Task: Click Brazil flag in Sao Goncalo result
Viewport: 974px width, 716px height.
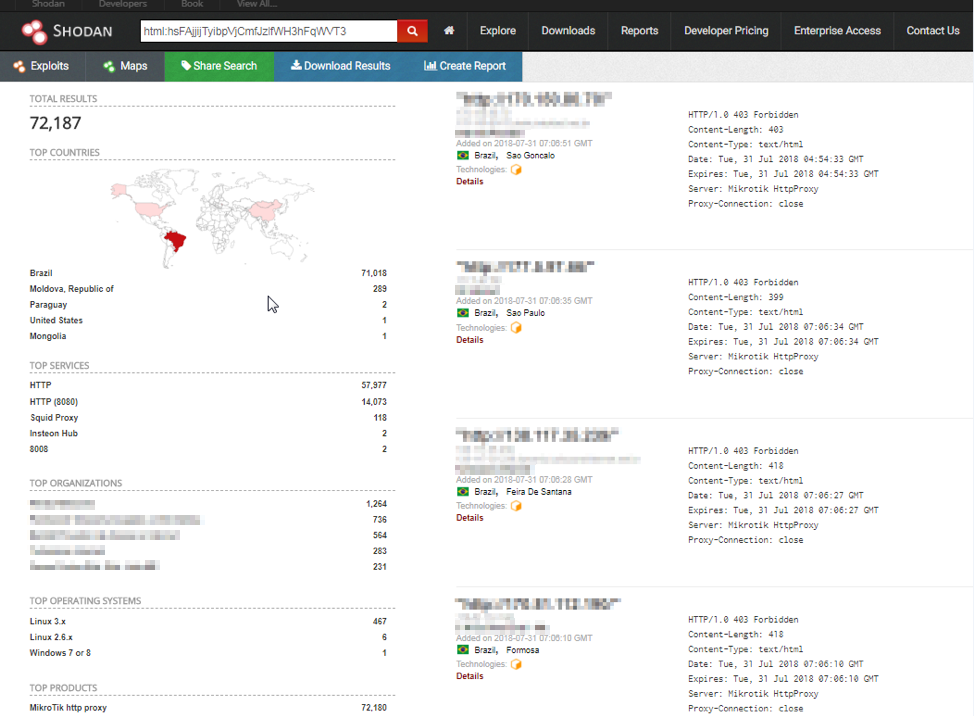Action: (463, 156)
